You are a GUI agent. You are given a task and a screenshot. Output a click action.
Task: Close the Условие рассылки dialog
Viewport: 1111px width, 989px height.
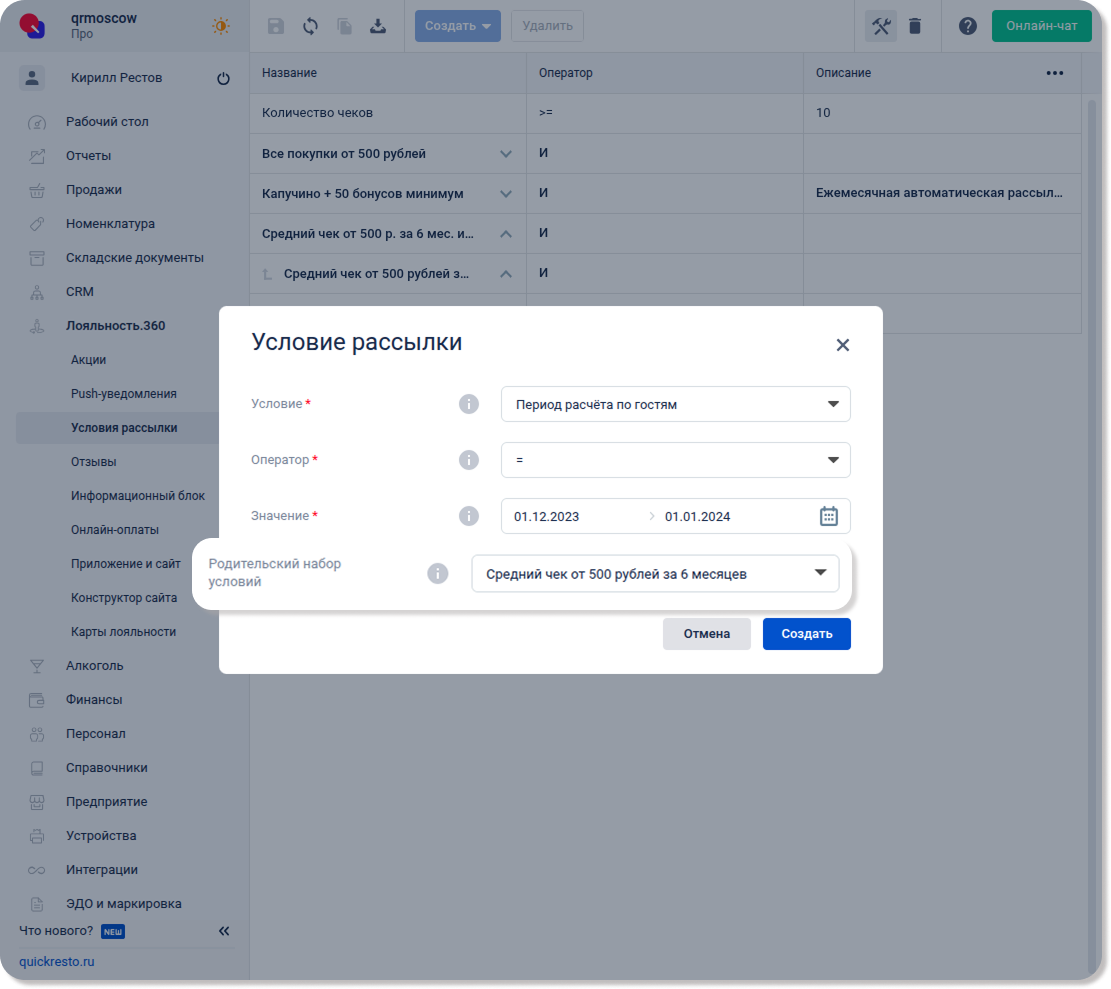[x=842, y=345]
